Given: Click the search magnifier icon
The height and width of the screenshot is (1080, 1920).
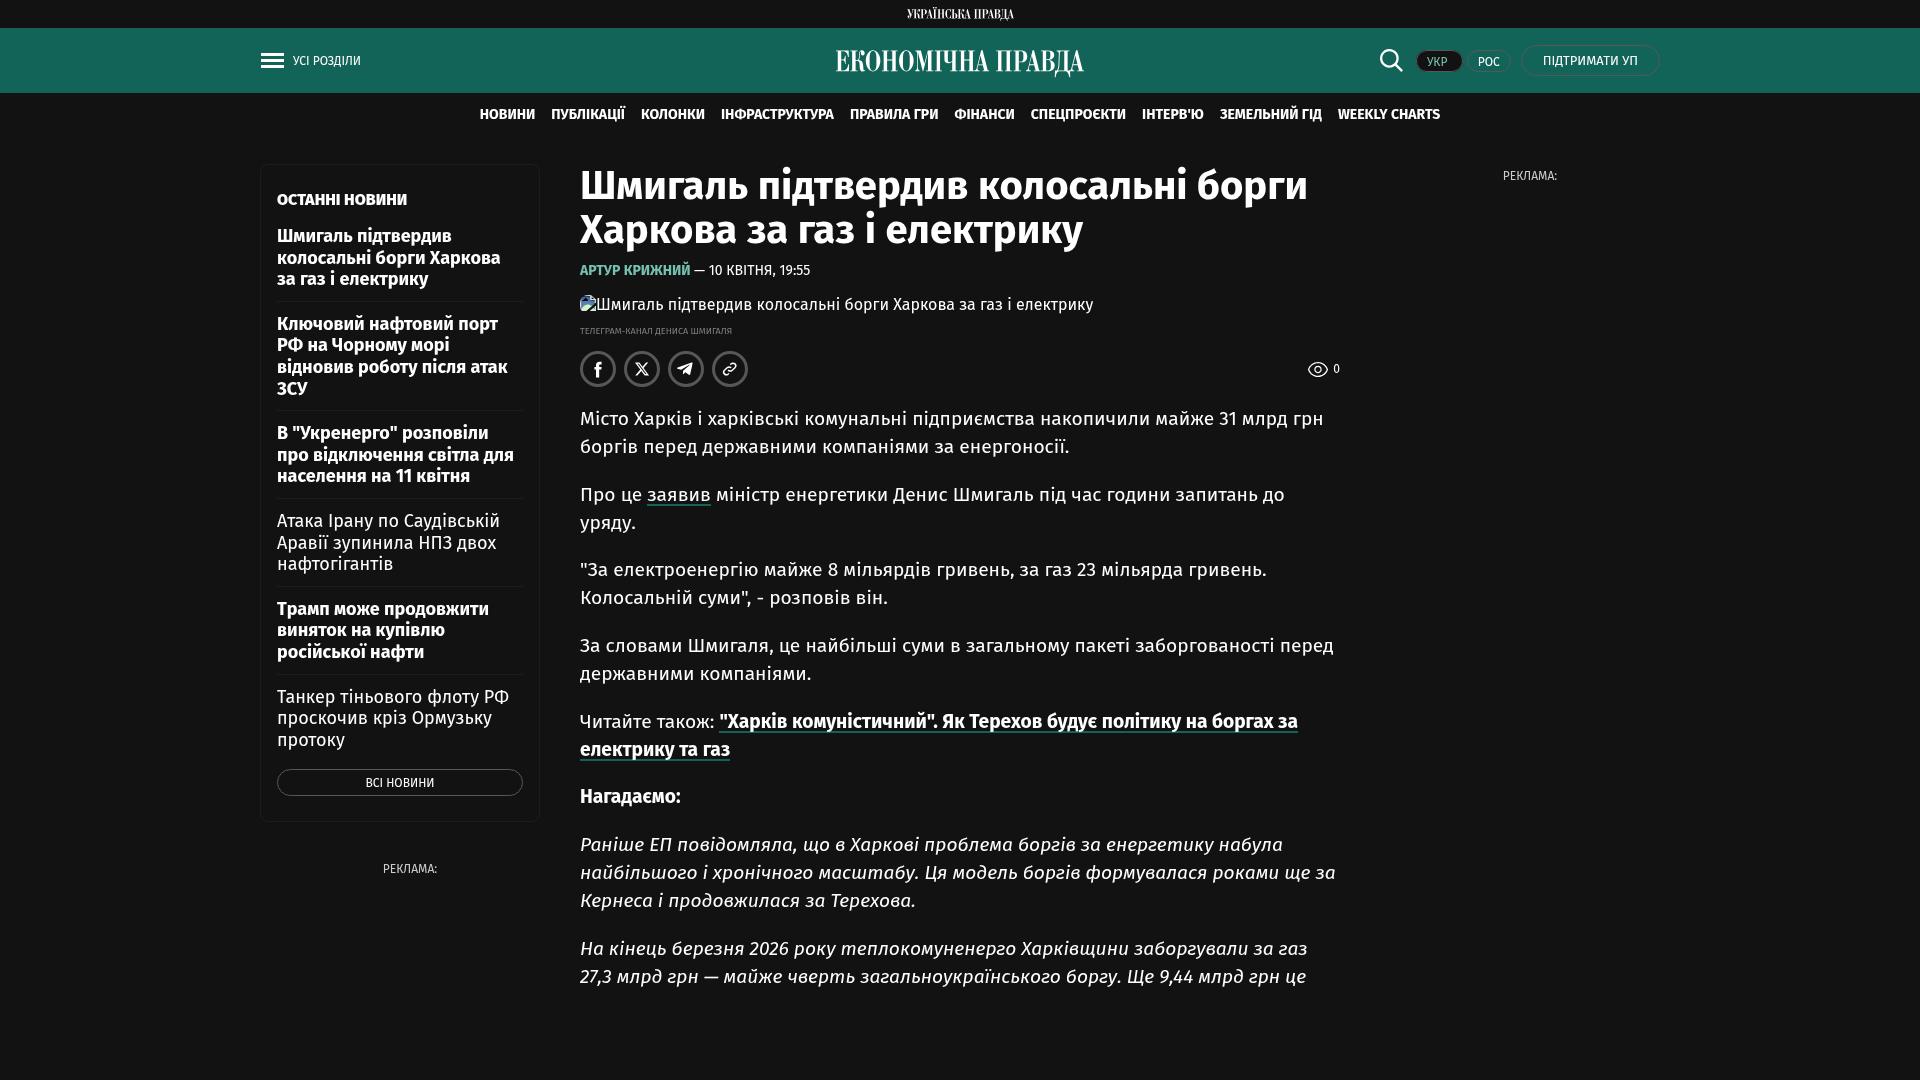Looking at the screenshot, I should click(1391, 61).
